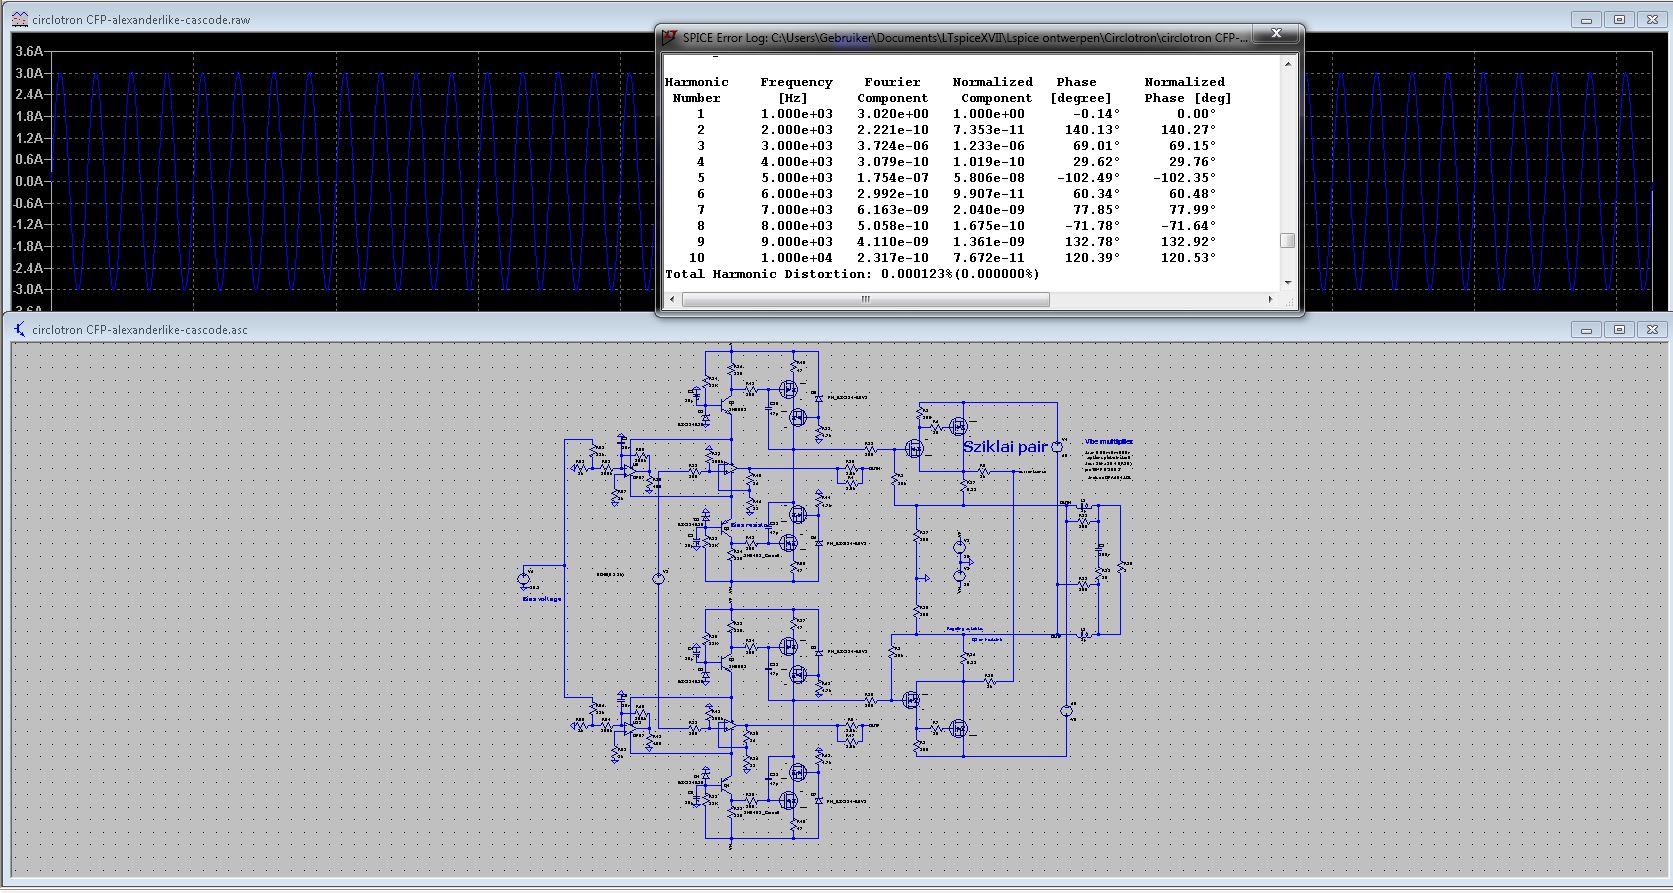Close the SPICE Error Log window
The width and height of the screenshot is (1673, 893).
[1276, 34]
